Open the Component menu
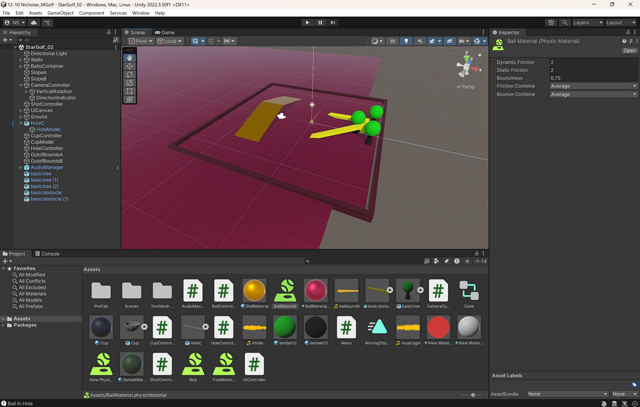Image resolution: width=640 pixels, height=407 pixels. 91,13
